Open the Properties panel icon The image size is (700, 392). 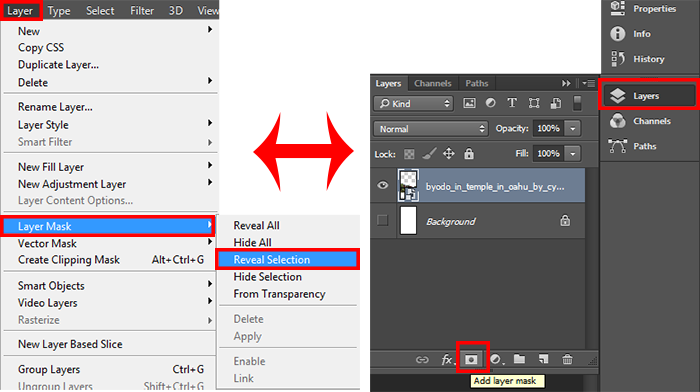[617, 8]
